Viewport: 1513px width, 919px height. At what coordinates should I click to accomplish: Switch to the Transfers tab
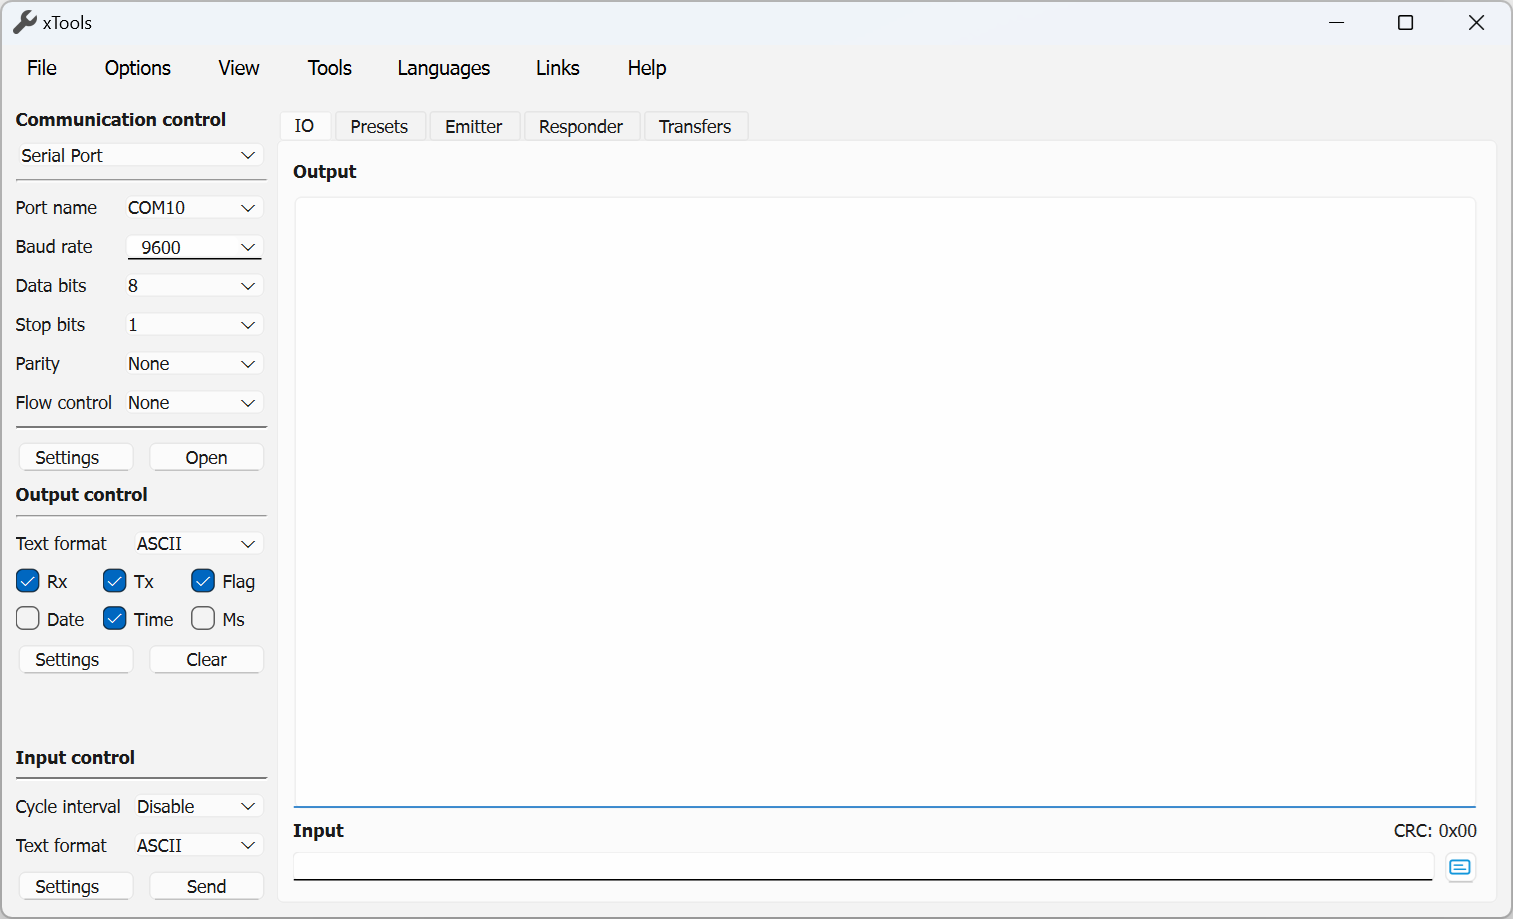pos(695,127)
